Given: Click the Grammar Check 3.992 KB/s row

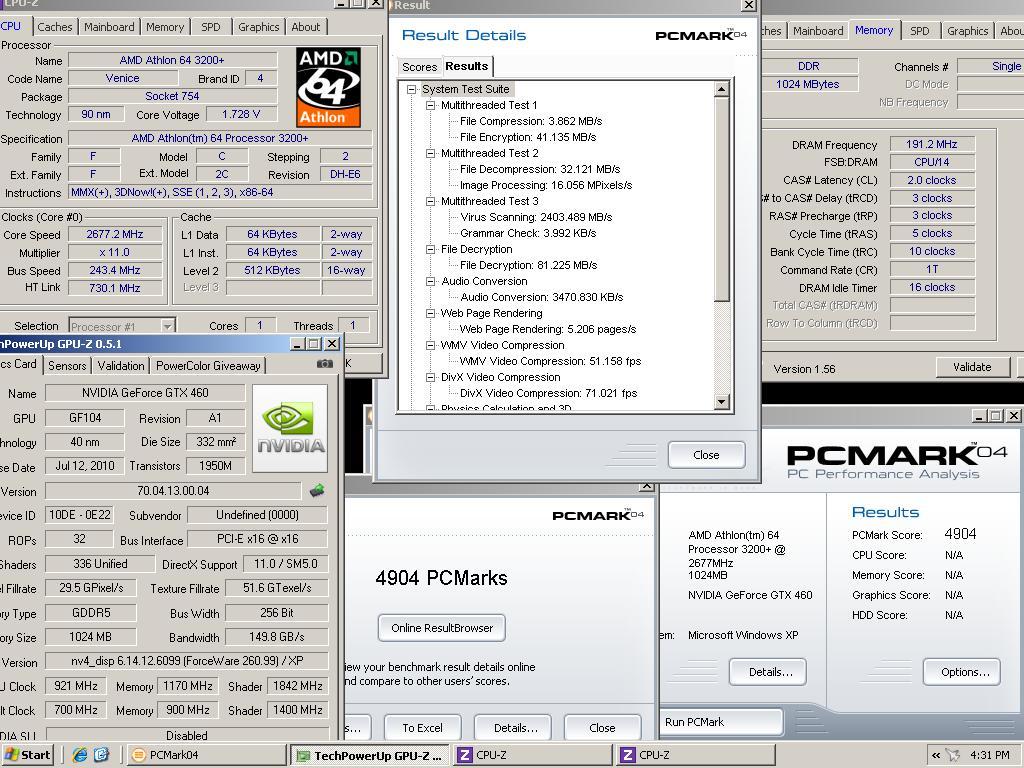Looking at the screenshot, I should [x=528, y=233].
